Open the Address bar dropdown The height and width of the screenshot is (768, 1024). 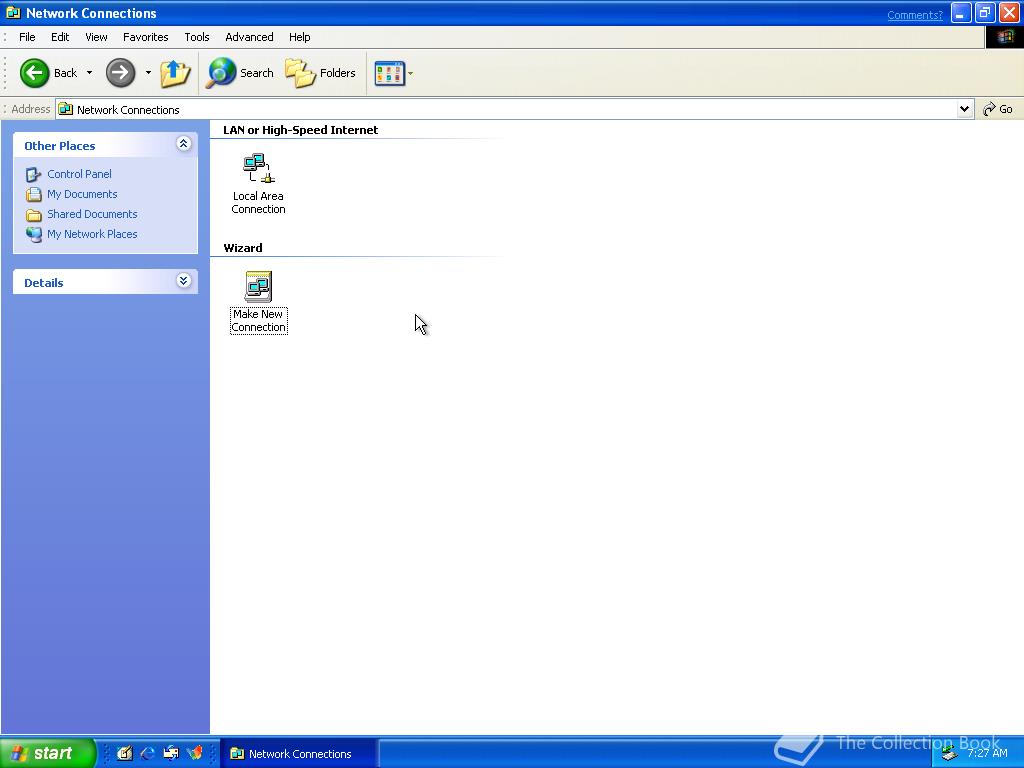[963, 109]
